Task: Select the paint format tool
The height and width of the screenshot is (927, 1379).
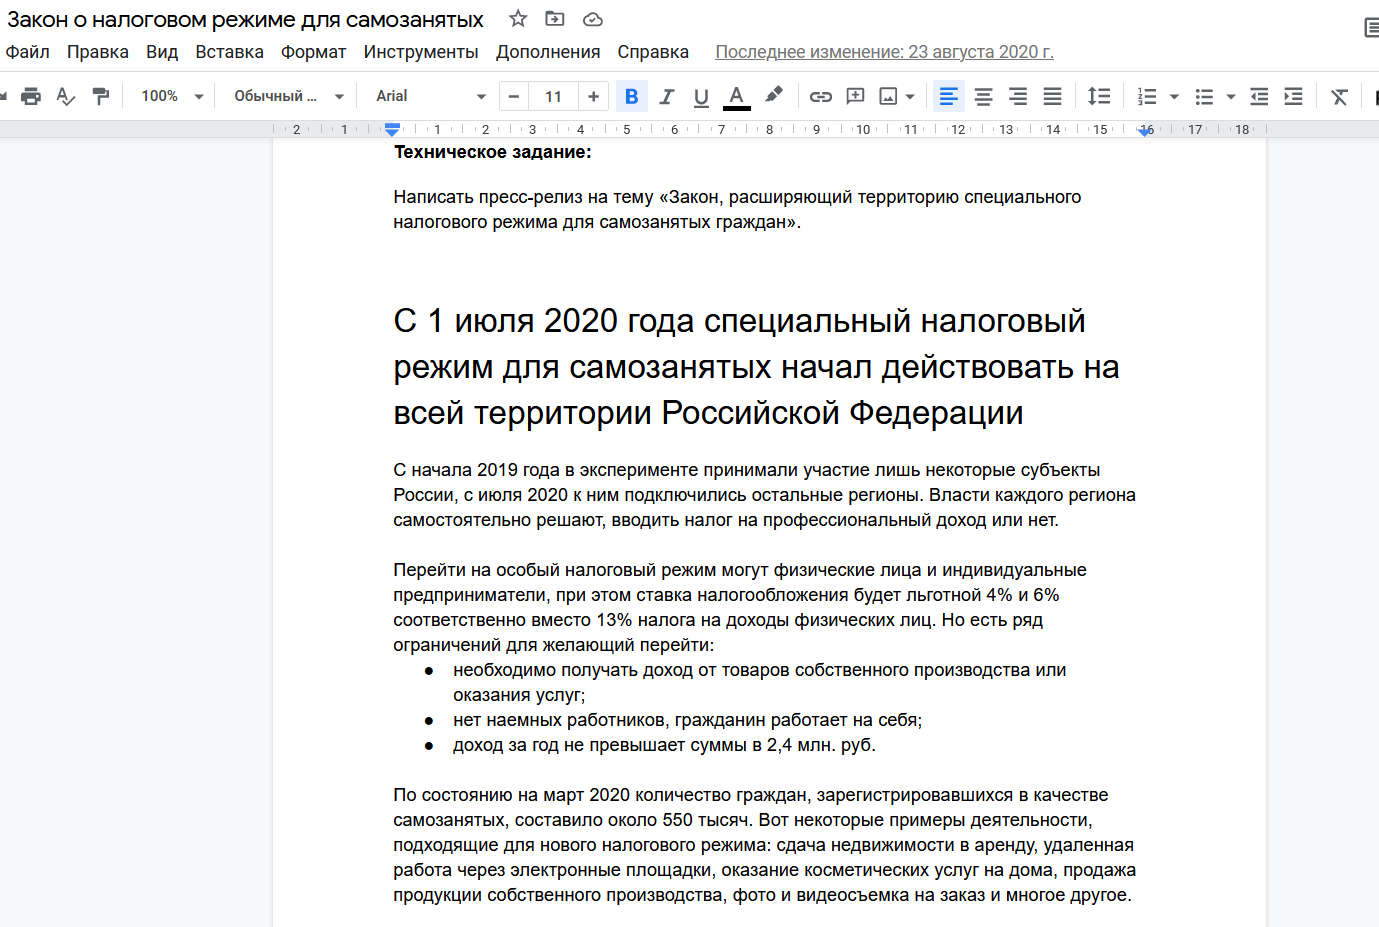Action: [100, 96]
